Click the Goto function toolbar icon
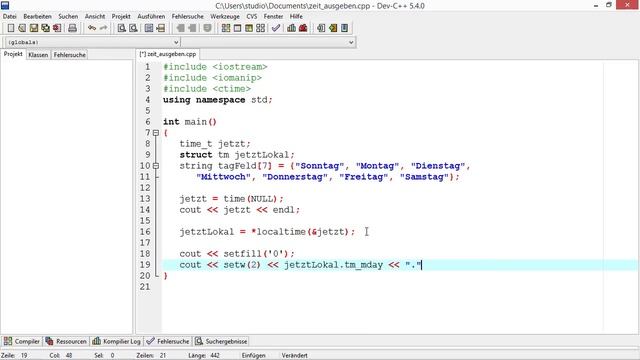This screenshot has width=640, height=360. click(x=149, y=28)
